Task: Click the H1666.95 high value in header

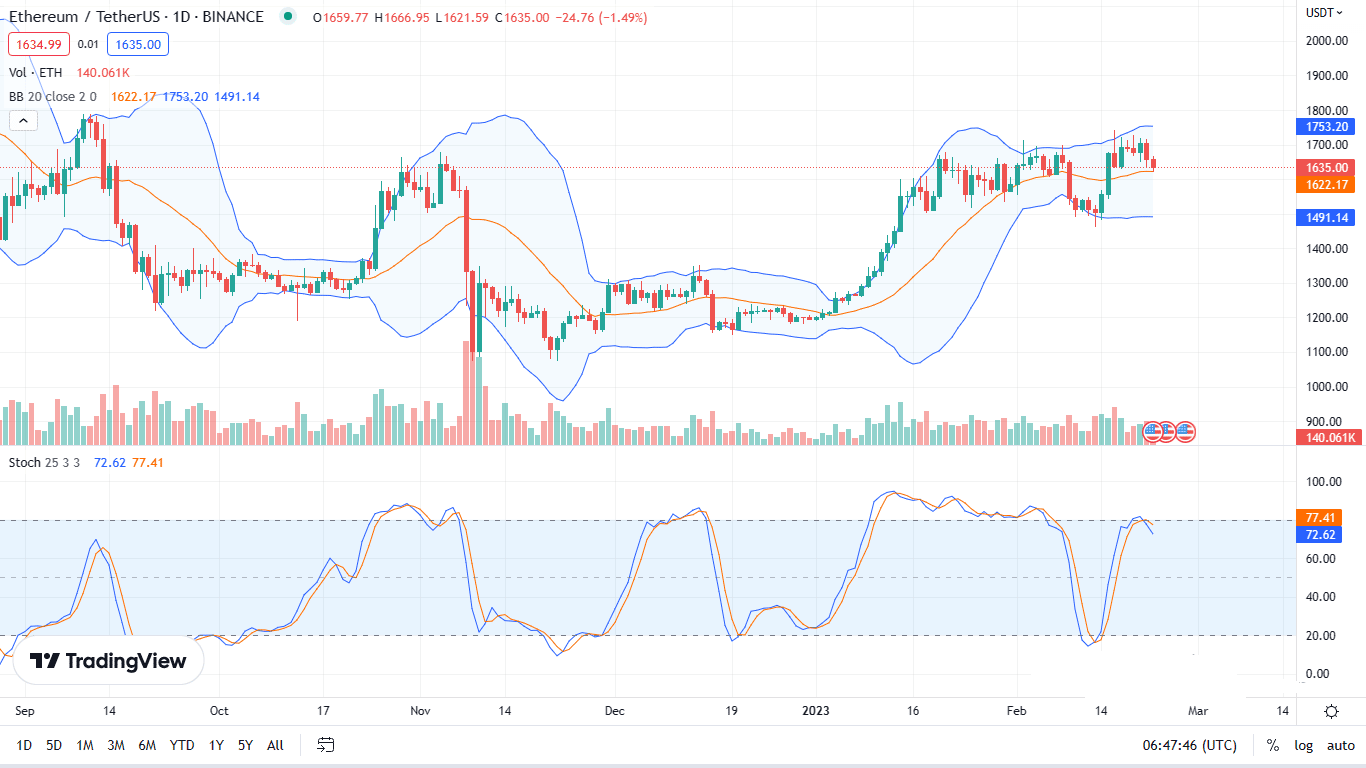Action: click(403, 17)
